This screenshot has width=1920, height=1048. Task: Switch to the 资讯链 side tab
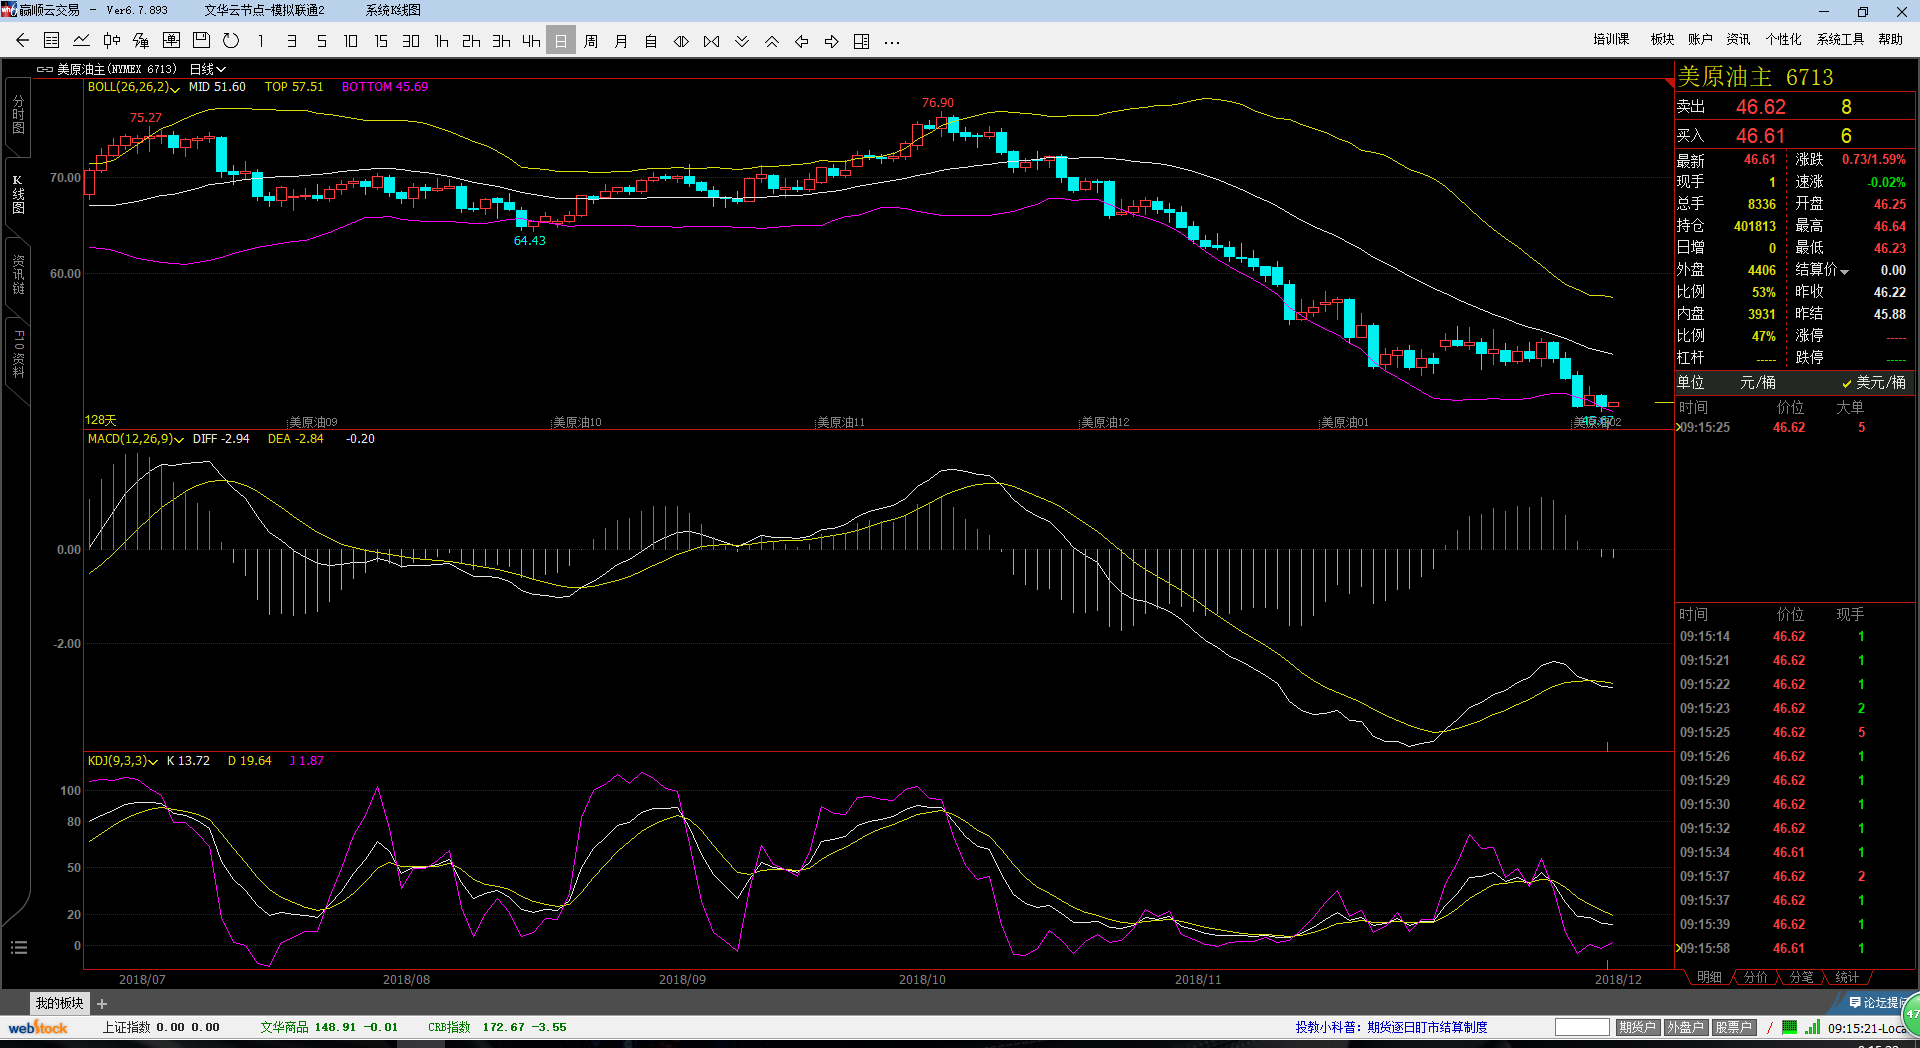18,274
